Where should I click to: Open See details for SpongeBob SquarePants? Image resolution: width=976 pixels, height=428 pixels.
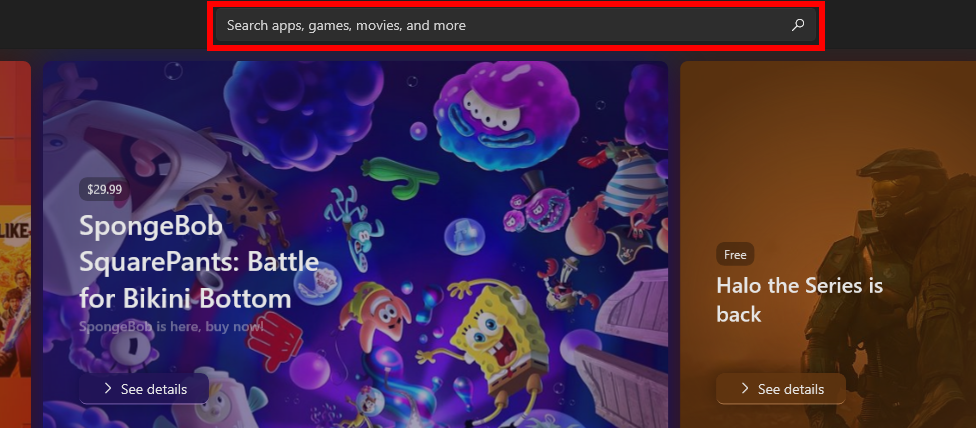tap(144, 389)
